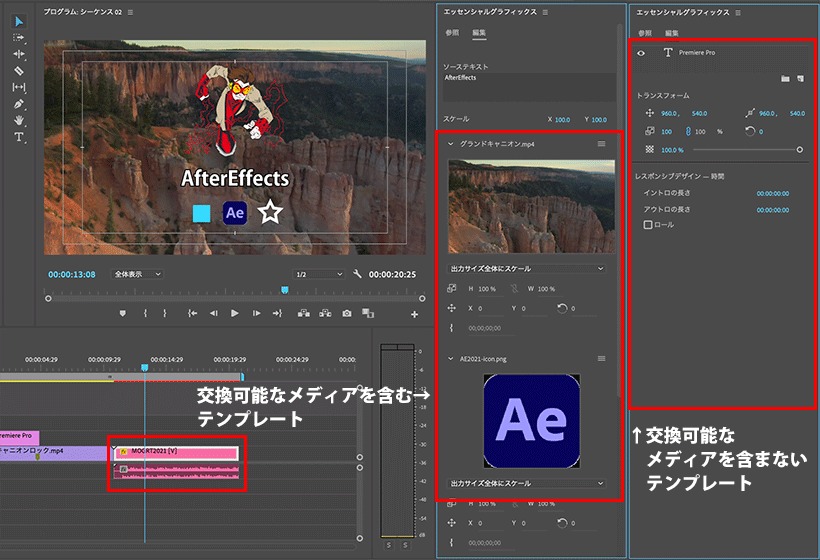Select the Hand tool

click(19, 120)
